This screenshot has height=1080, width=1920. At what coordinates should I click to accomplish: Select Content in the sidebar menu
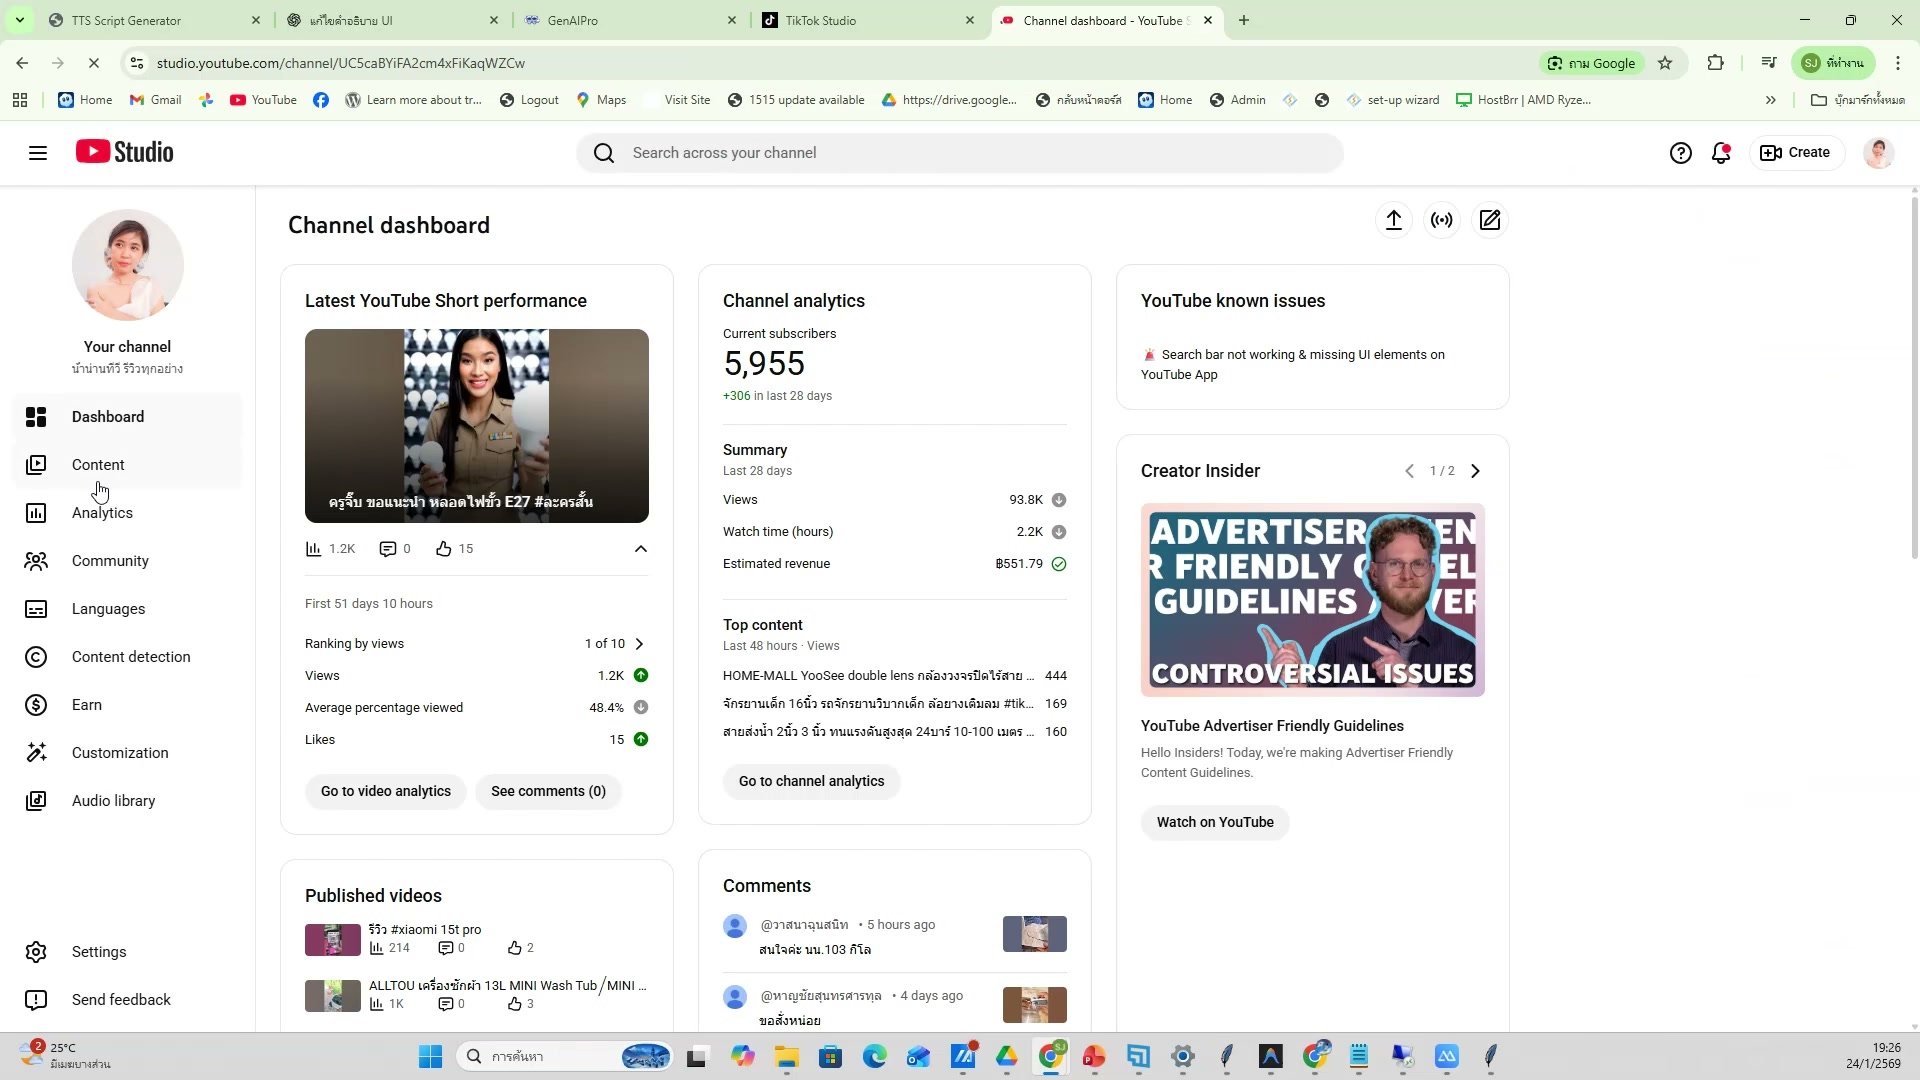tap(98, 465)
